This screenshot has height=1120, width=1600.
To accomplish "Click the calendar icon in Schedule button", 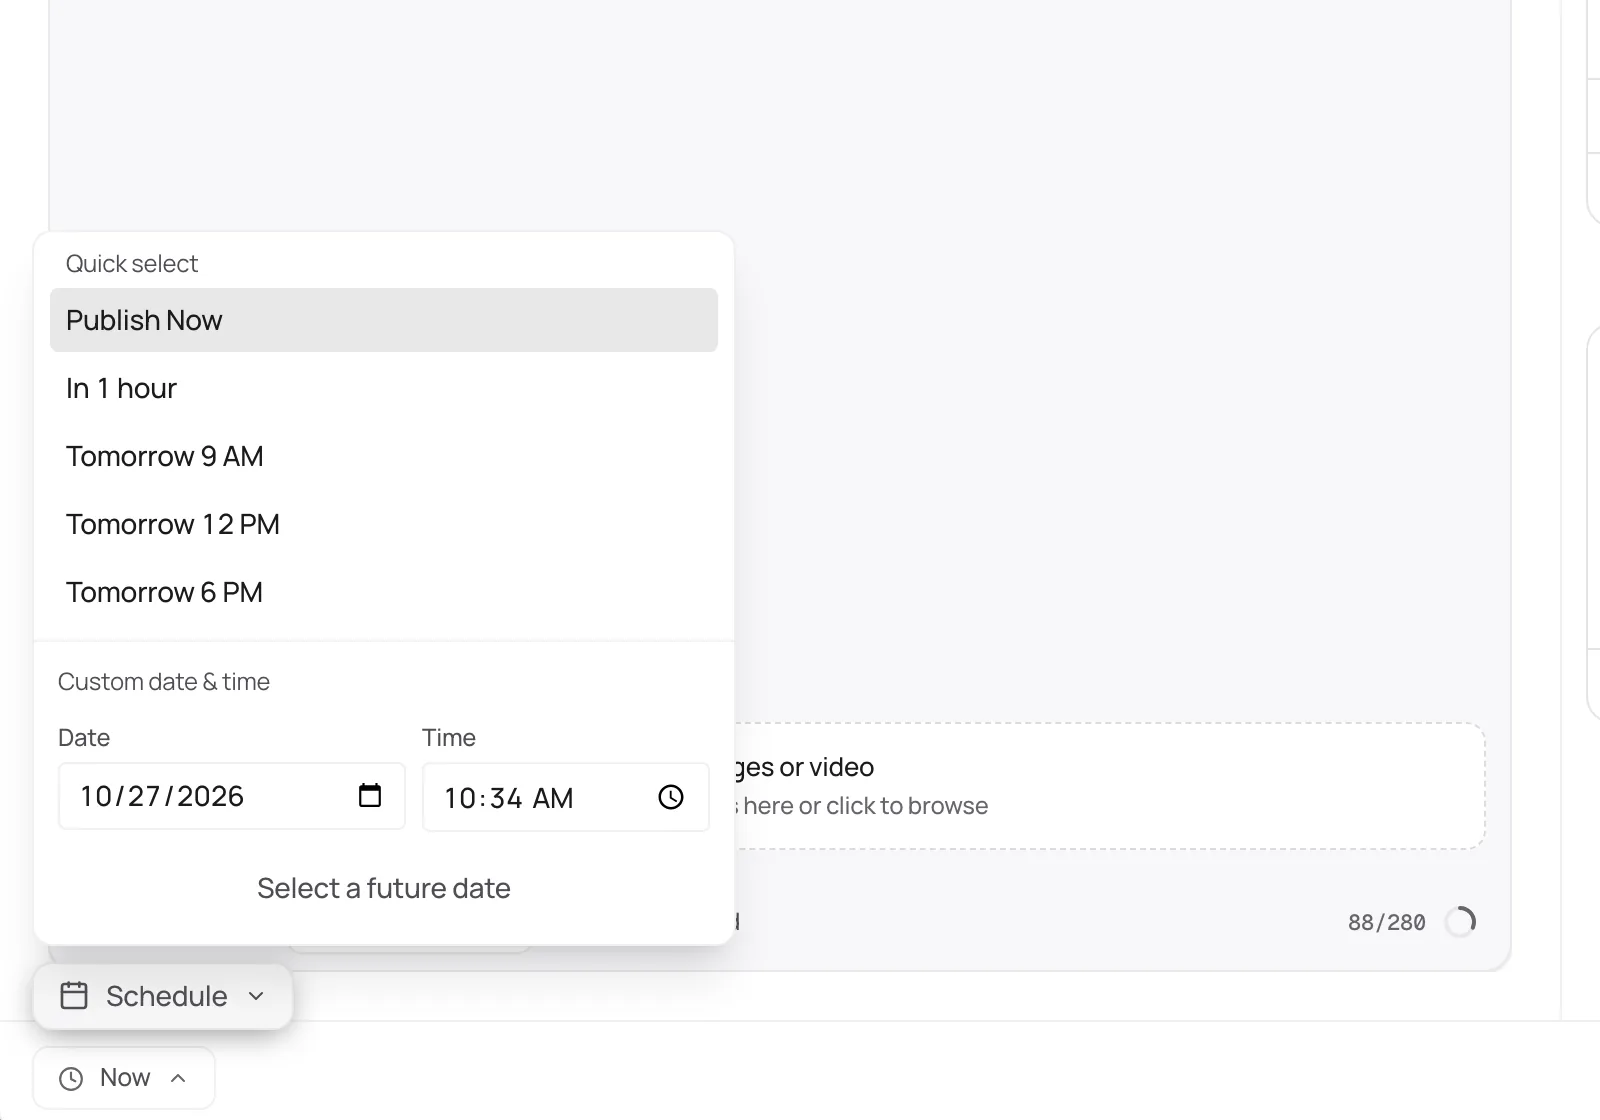I will [x=74, y=996].
